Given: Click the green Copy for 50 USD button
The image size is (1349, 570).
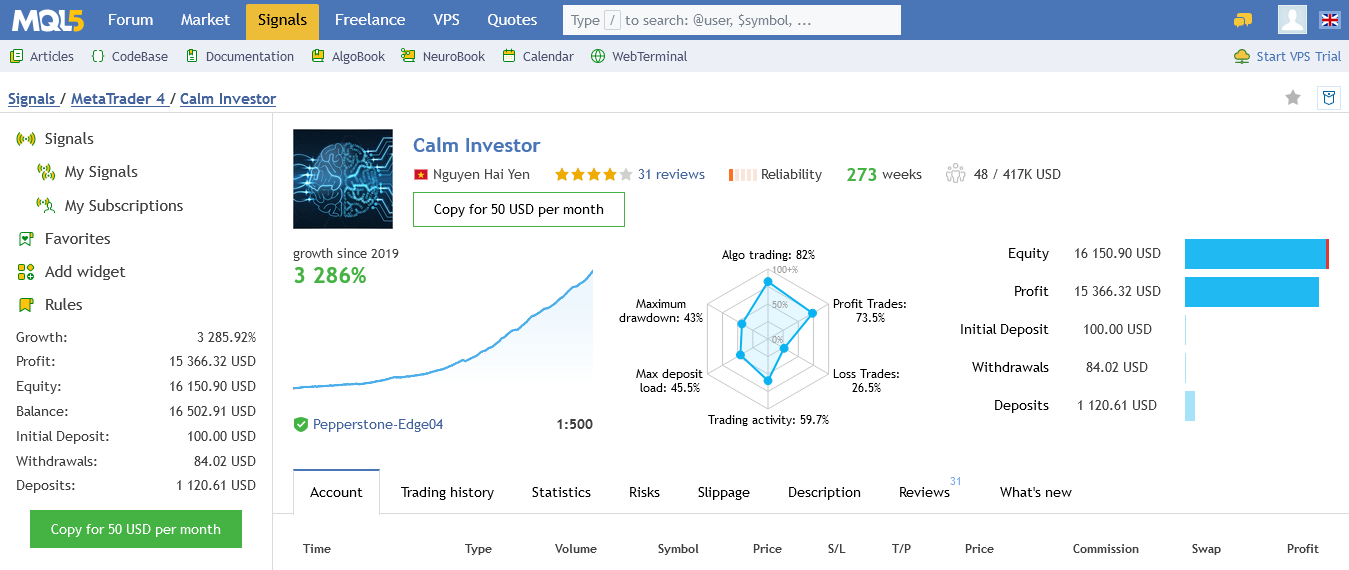Looking at the screenshot, I should pos(136,529).
